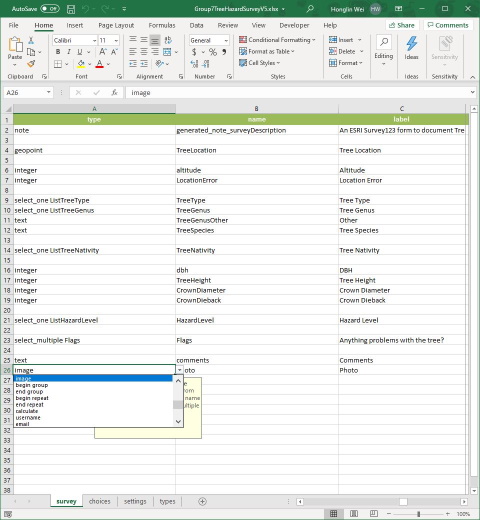
Task: Click the Share button
Action: coord(402,25)
